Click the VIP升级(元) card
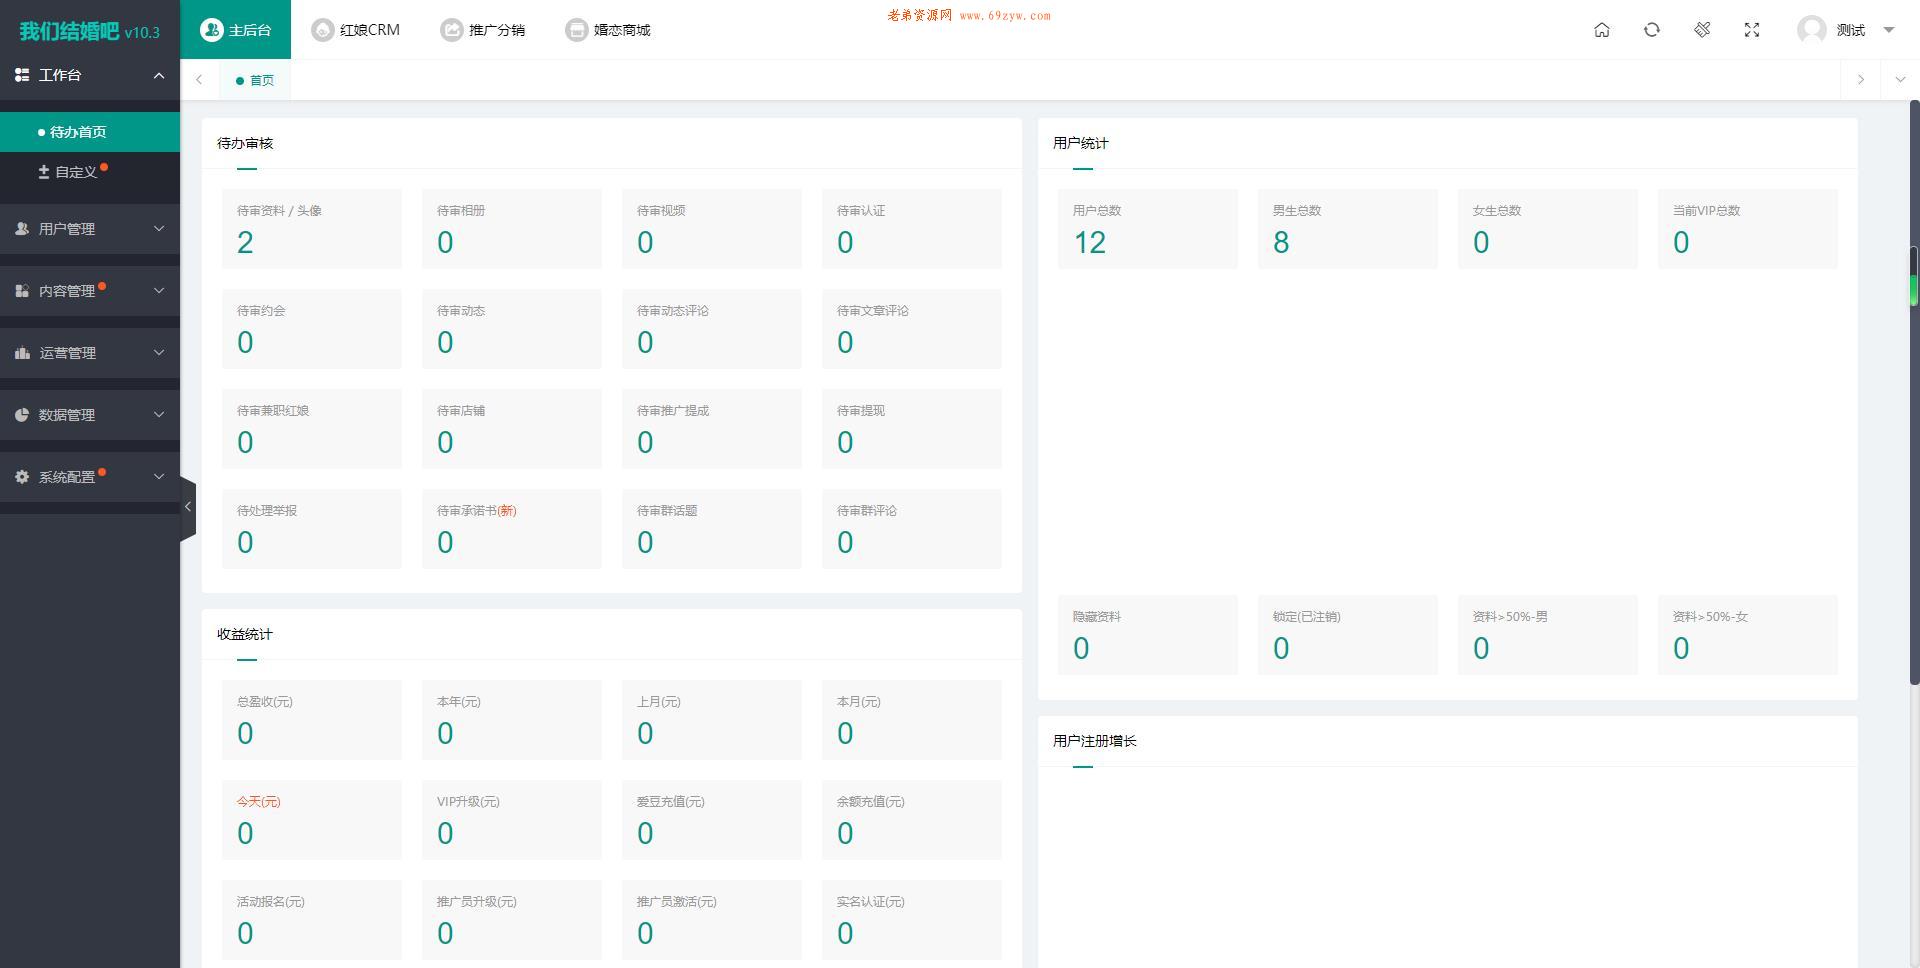This screenshot has width=1920, height=968. coord(512,820)
